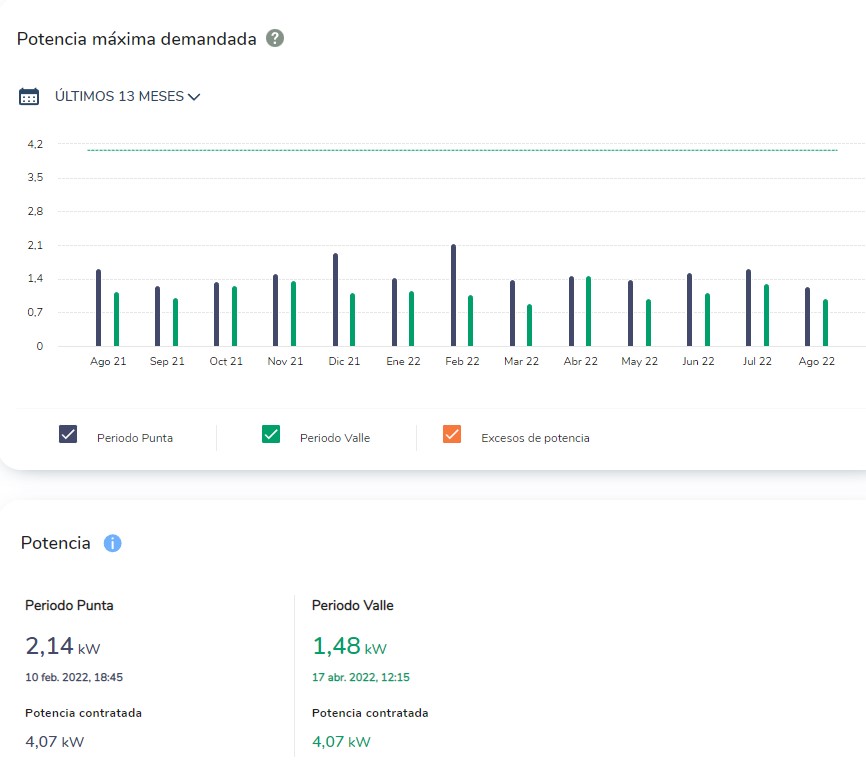Select the dark Punta bar for Sep 21

point(157,316)
